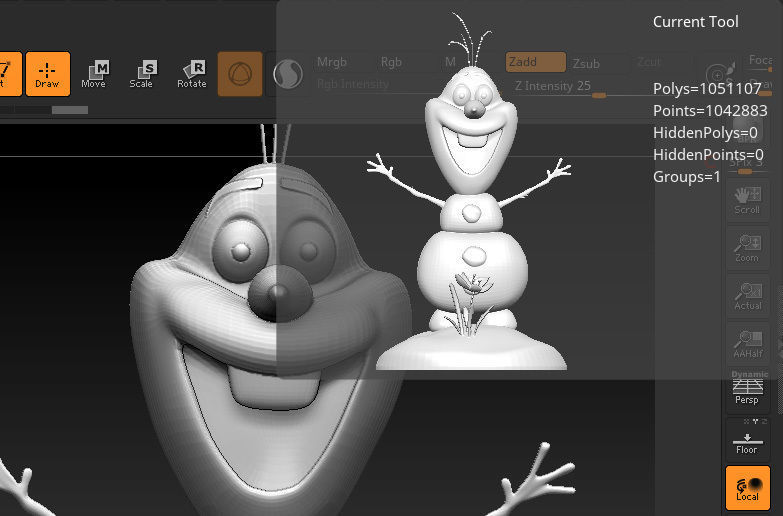Select the Scale transform tool
Image resolution: width=783 pixels, height=516 pixels.
pyautogui.click(x=141, y=73)
